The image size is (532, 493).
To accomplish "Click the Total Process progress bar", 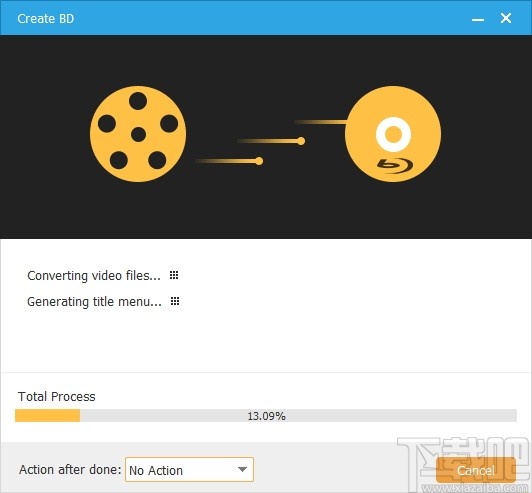I will click(x=266, y=416).
